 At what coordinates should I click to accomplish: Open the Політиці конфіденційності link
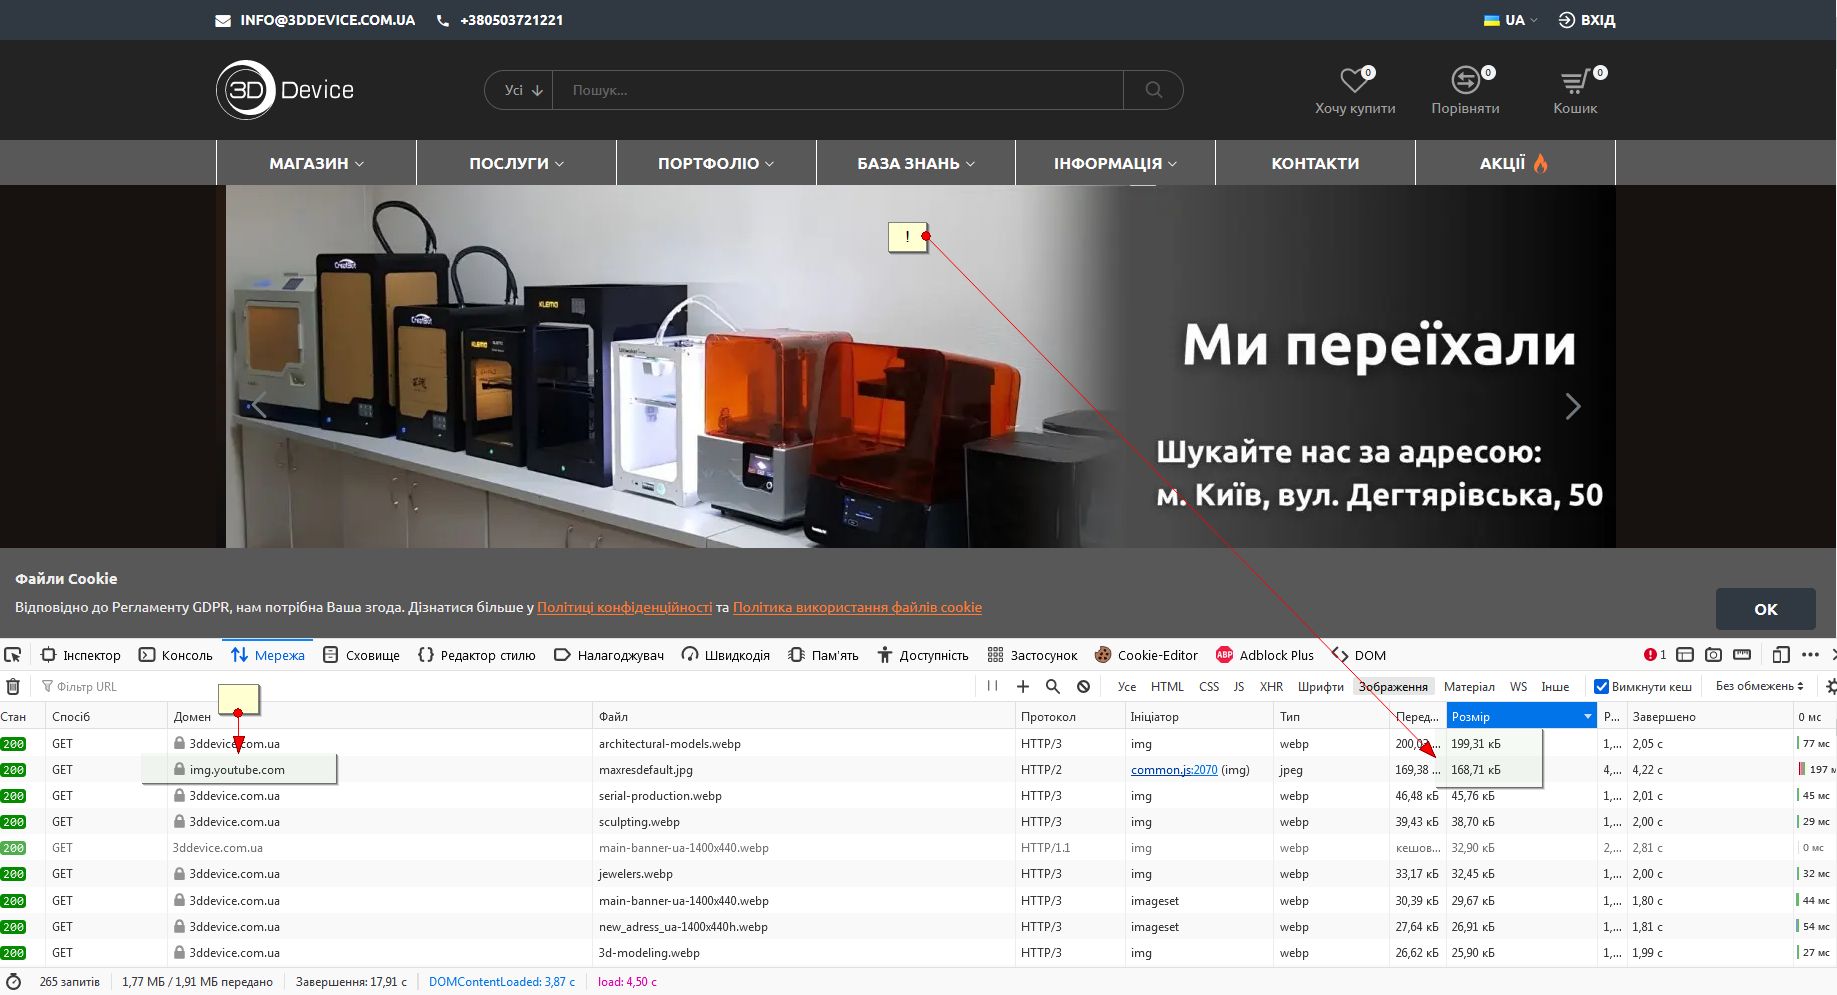[624, 607]
